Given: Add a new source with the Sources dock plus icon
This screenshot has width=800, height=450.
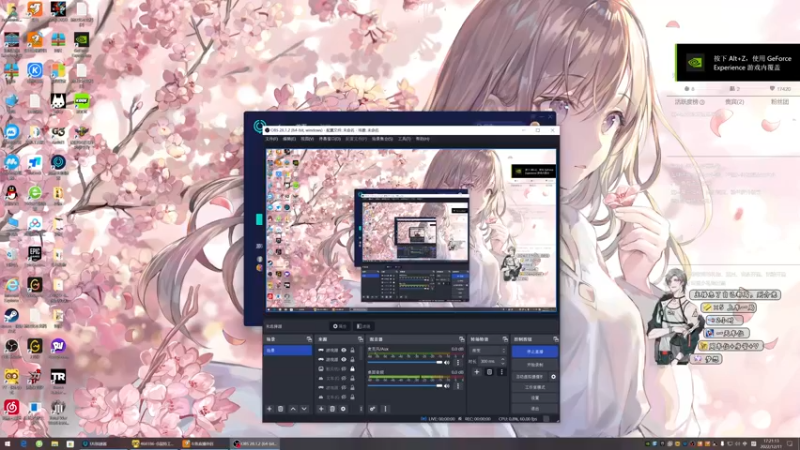Looking at the screenshot, I should pyautogui.click(x=321, y=409).
